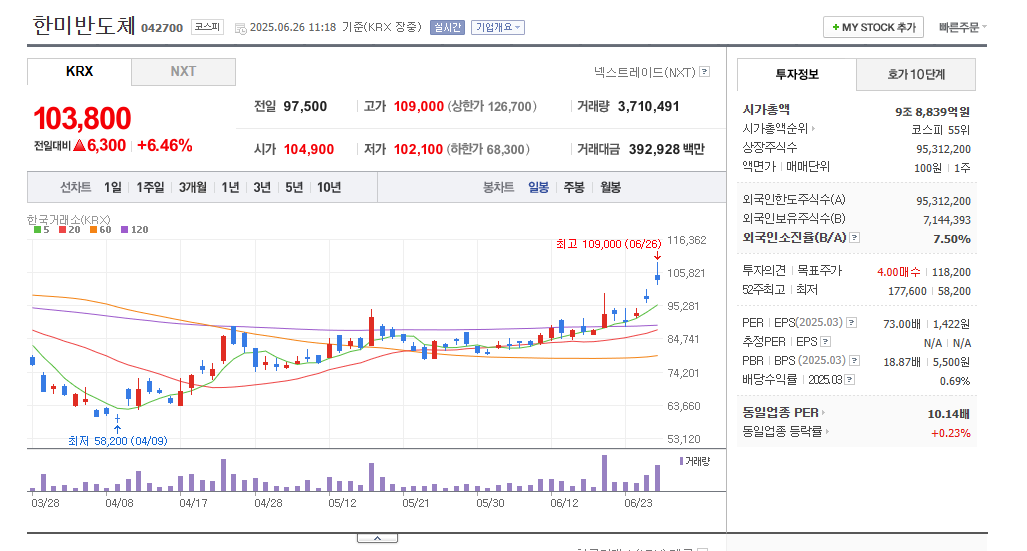Select the 1년 line chart period

click(x=230, y=187)
